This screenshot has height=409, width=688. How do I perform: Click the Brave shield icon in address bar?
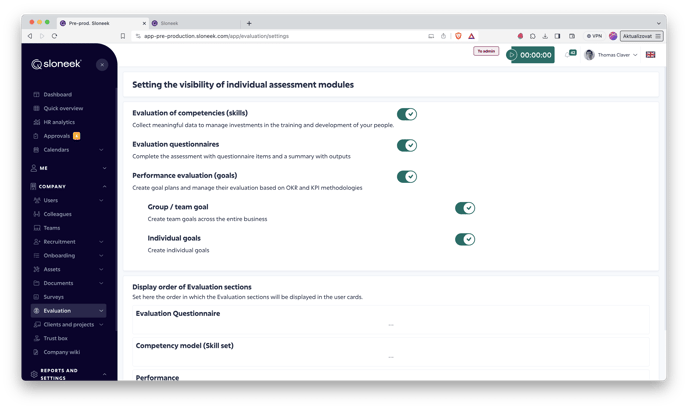coord(458,36)
